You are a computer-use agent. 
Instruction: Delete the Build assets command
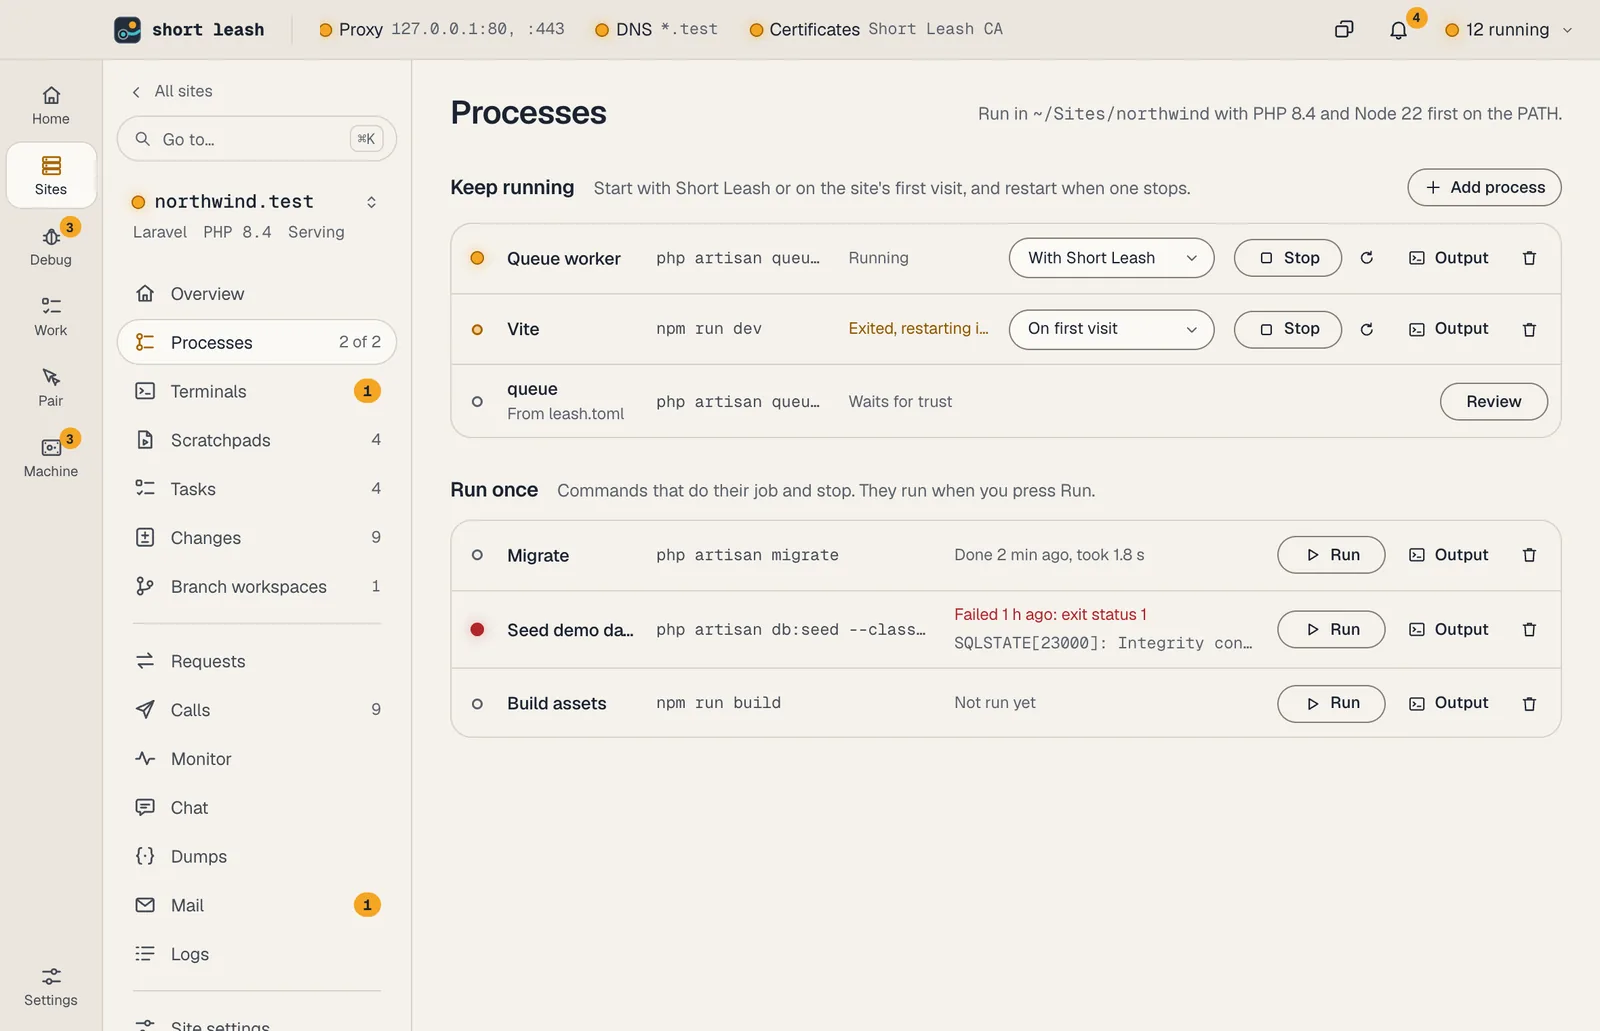point(1529,703)
